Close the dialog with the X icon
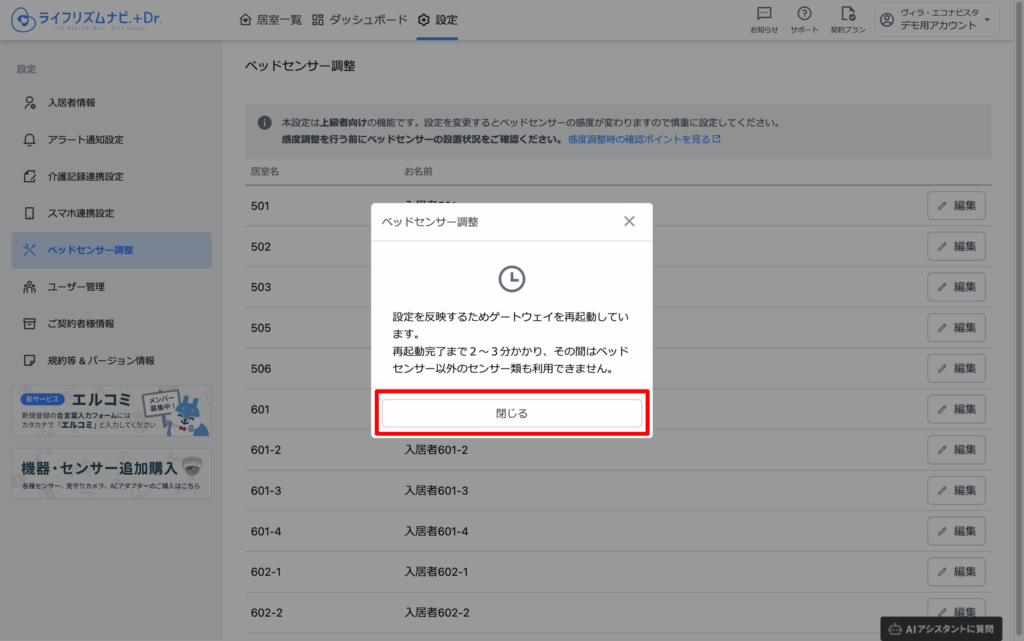This screenshot has width=1024, height=641. tap(629, 221)
